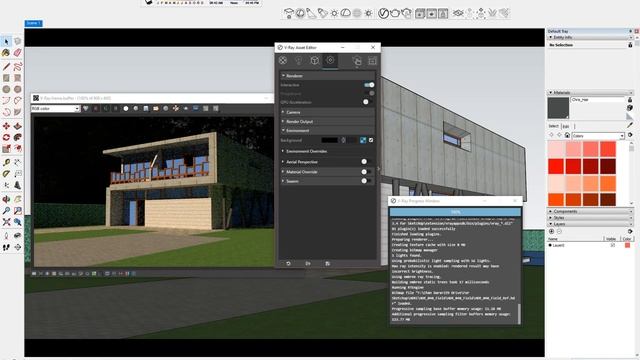Expand the Styles panel

[590, 218]
